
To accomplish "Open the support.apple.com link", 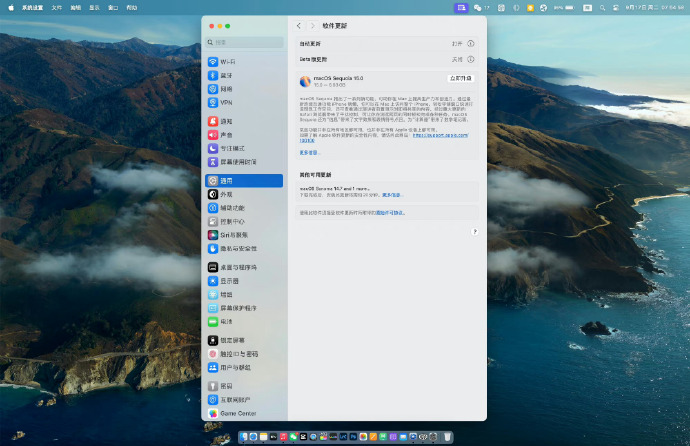I will (440, 135).
